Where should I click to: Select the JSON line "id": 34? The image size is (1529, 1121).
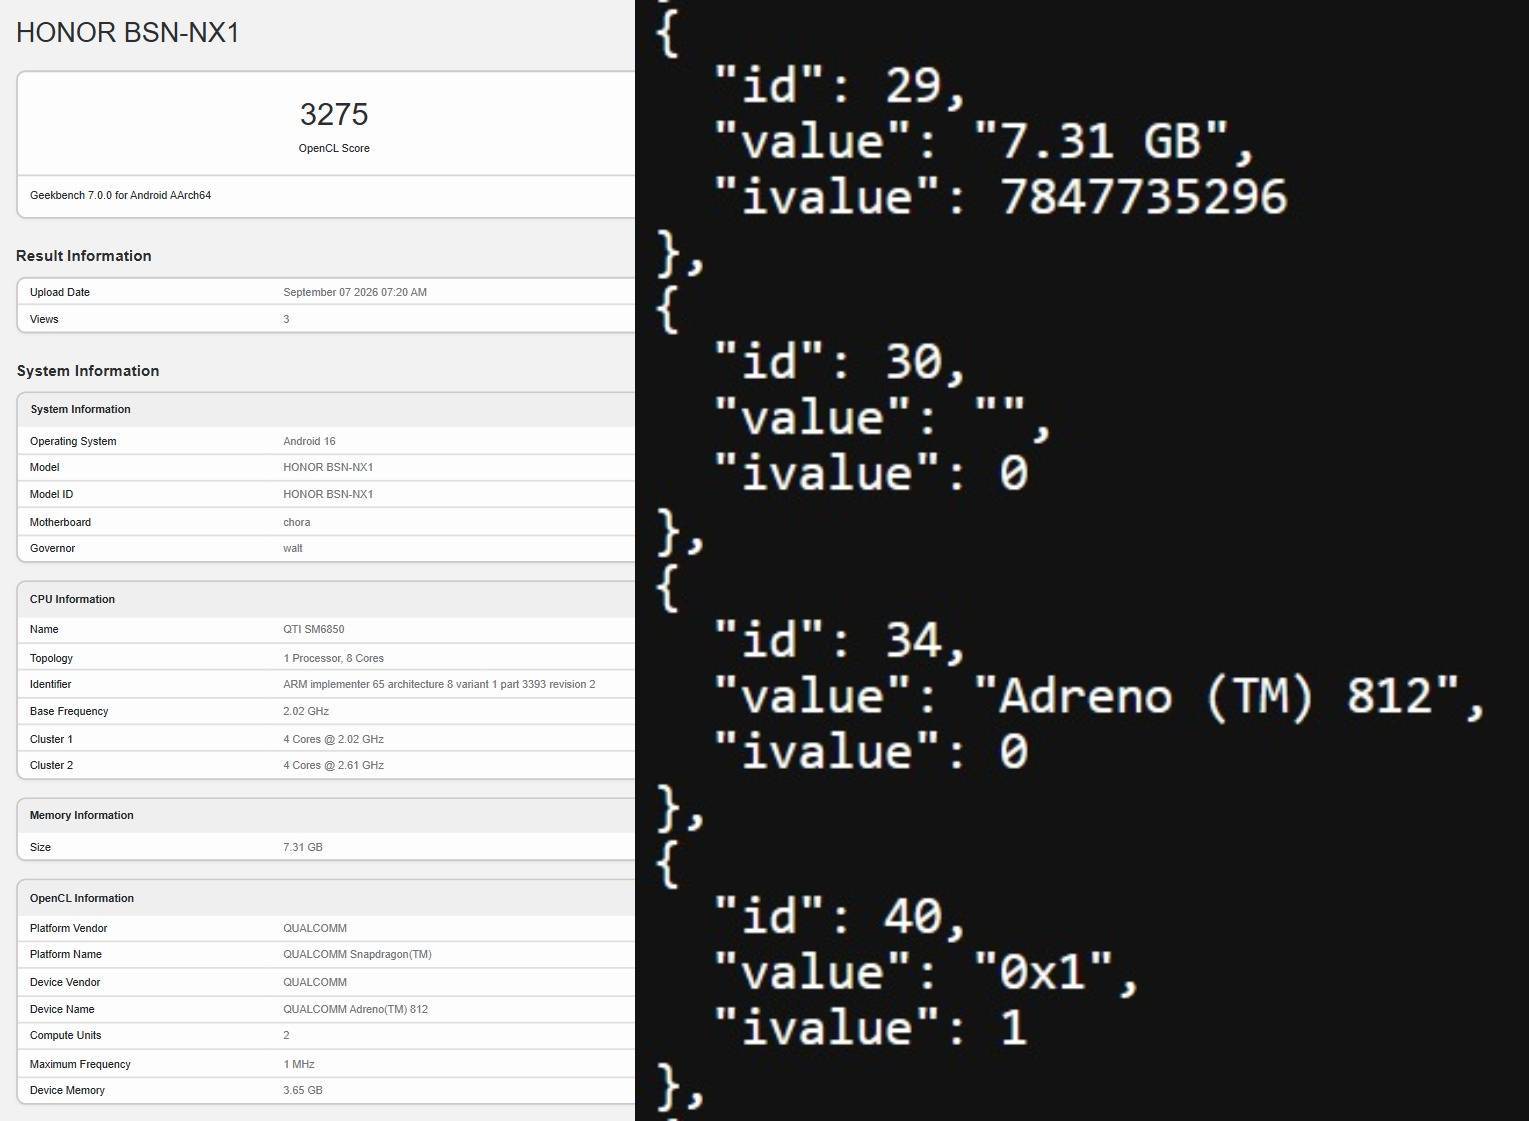tap(840, 640)
